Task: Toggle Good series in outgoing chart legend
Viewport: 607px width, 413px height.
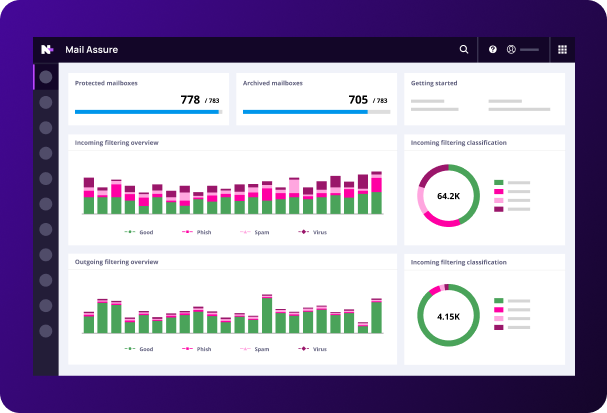Action: (139, 349)
